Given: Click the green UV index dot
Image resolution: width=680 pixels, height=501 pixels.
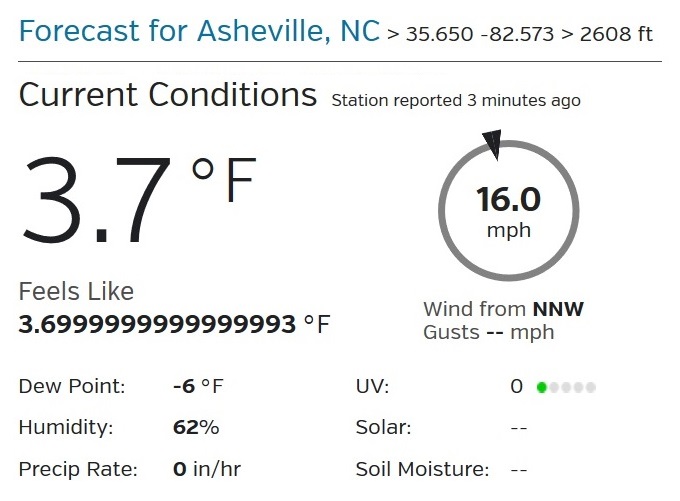Looking at the screenshot, I should click(x=542, y=387).
